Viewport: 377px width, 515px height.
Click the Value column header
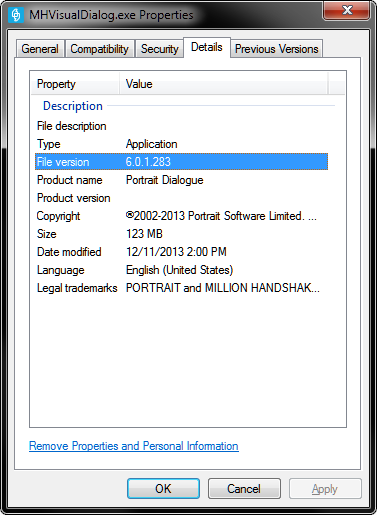click(x=224, y=84)
